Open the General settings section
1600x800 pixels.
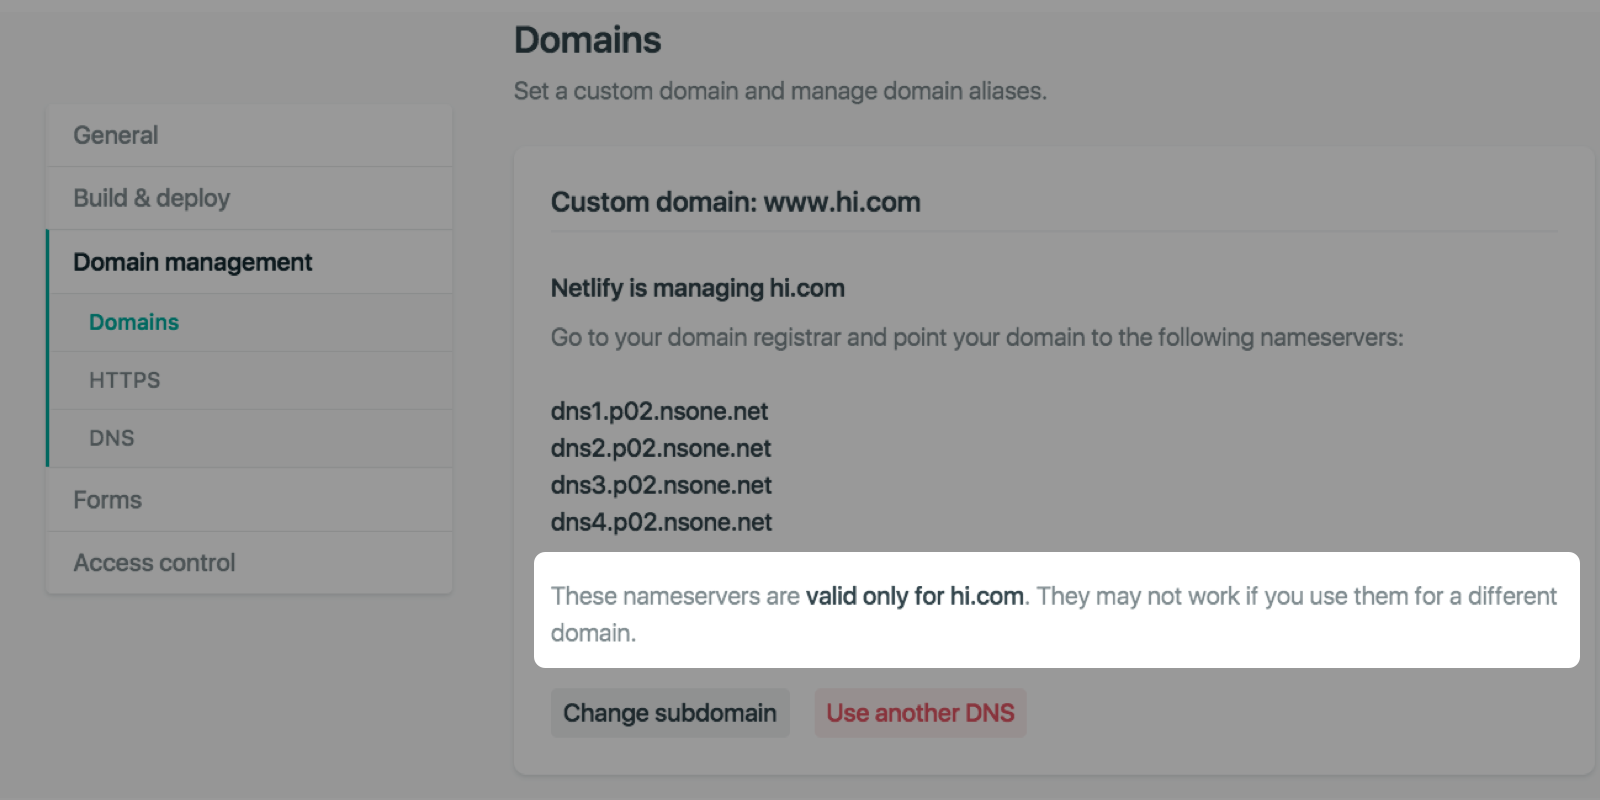tap(116, 135)
